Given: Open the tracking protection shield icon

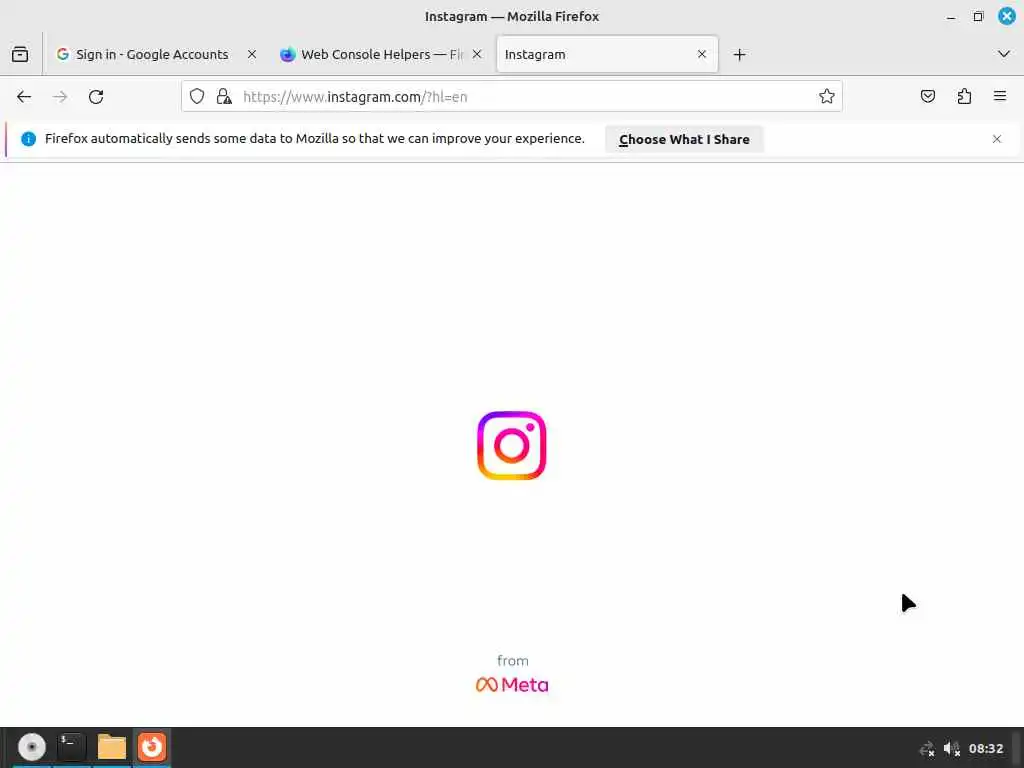Looking at the screenshot, I should [197, 97].
